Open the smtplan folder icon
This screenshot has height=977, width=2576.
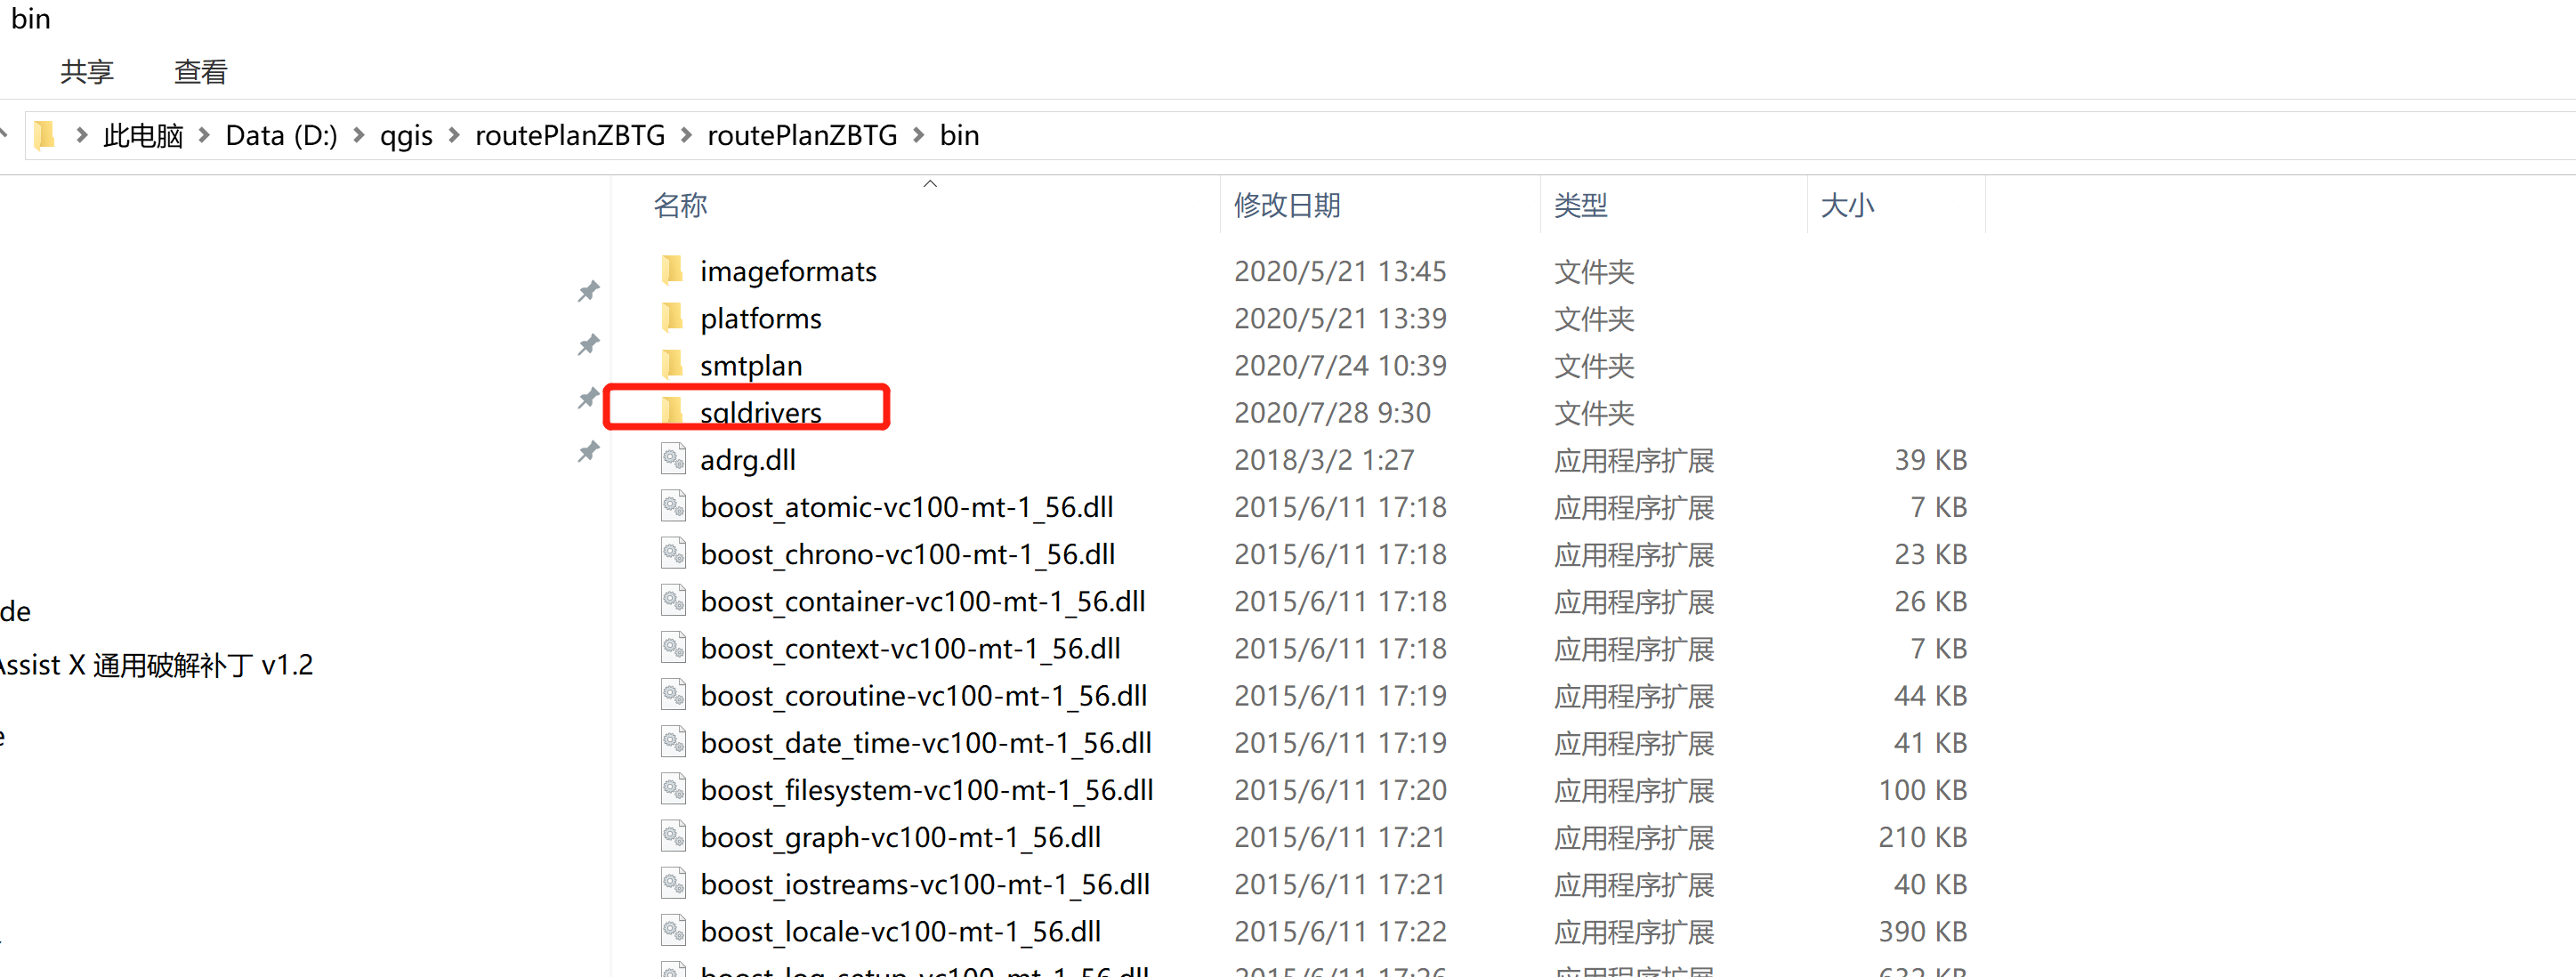click(673, 364)
